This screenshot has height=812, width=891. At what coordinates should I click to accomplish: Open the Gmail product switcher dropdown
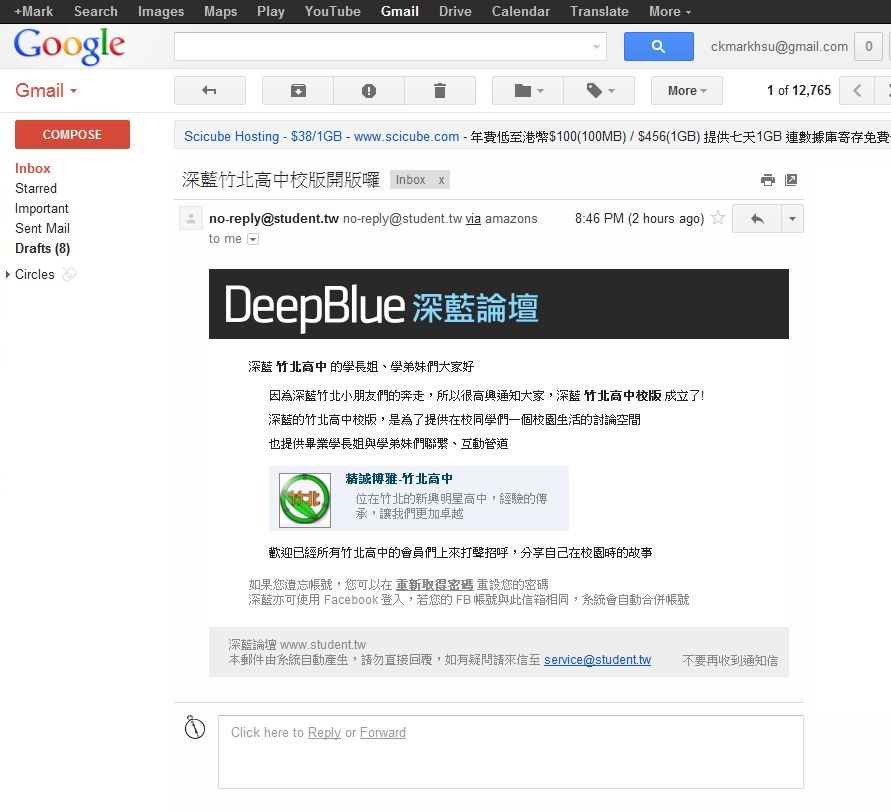(x=46, y=90)
